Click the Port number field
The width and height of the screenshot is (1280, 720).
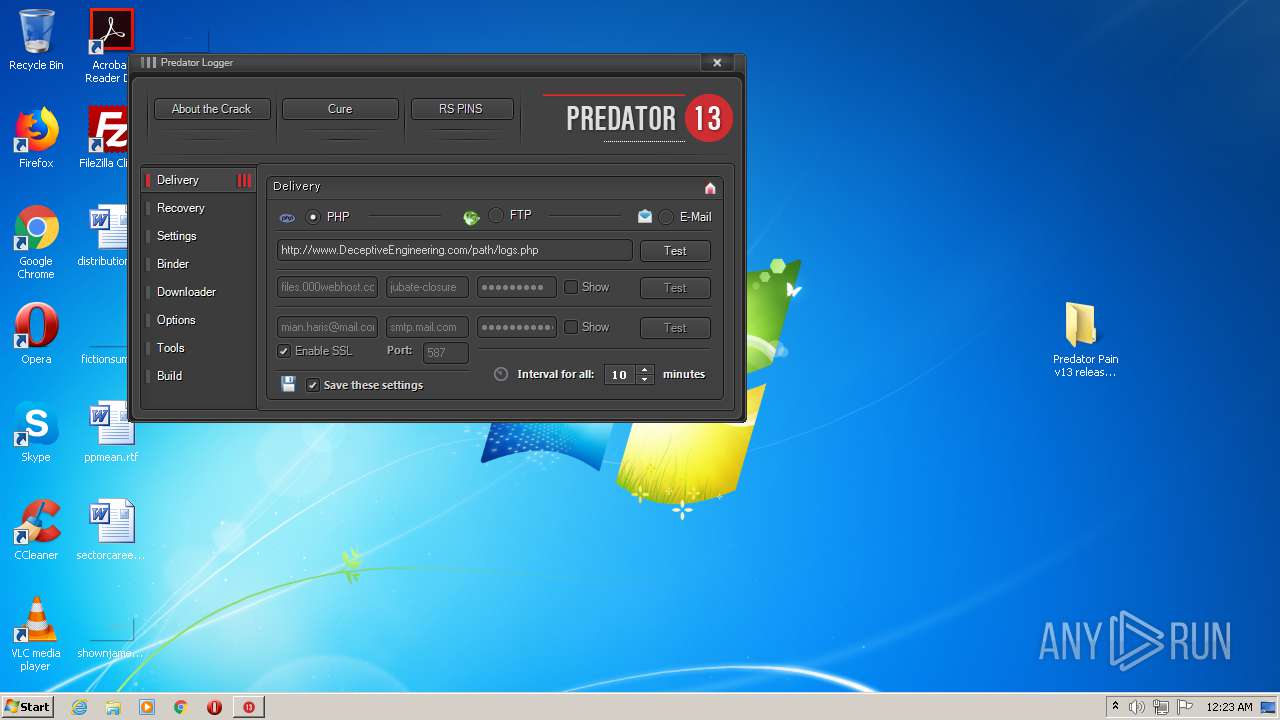pos(446,352)
